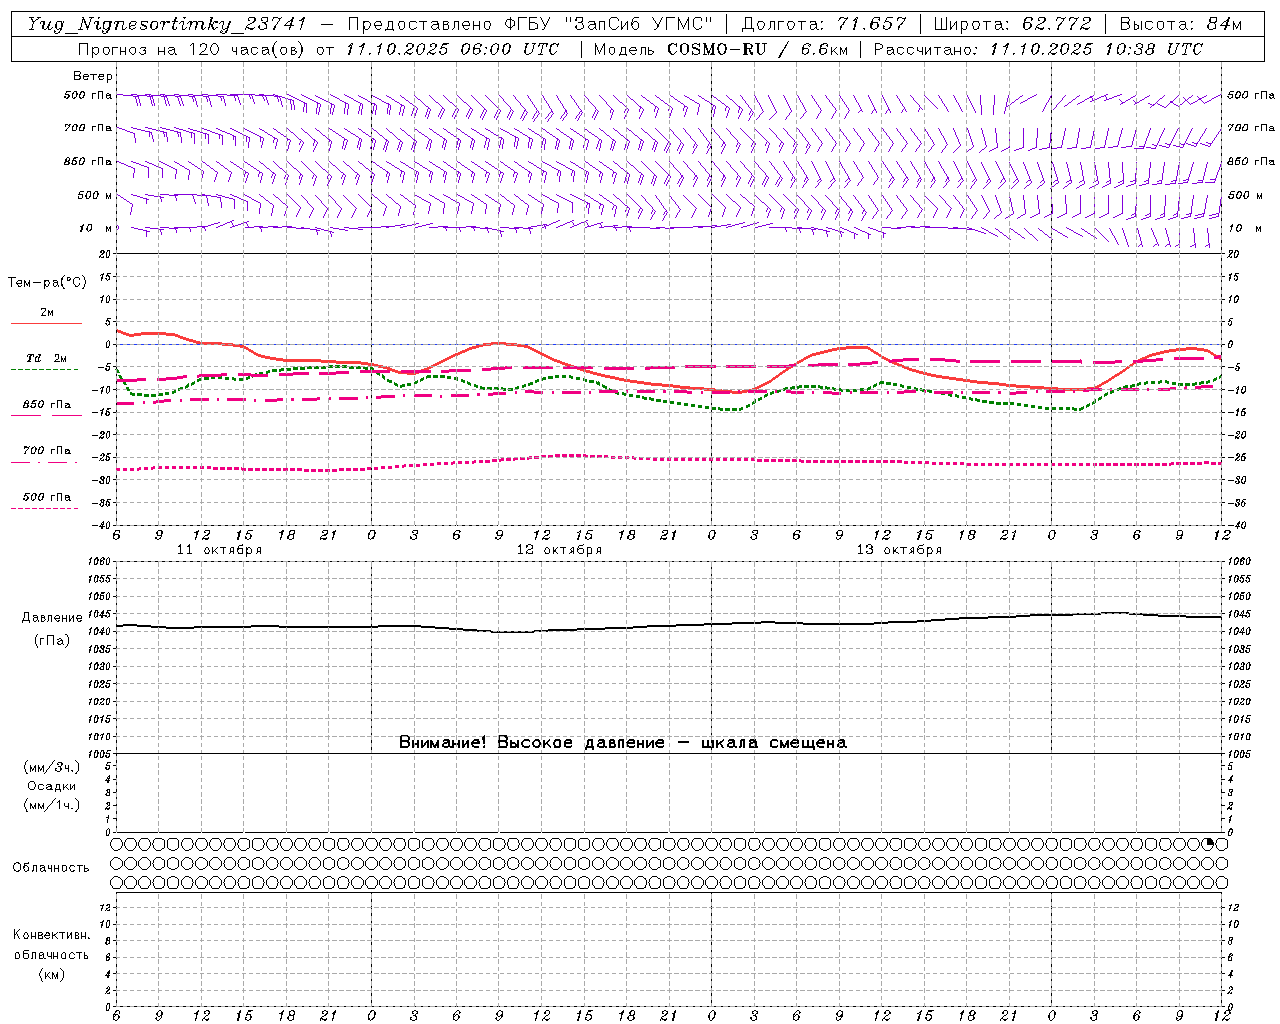
Task: Click the text Прогноз на 120 часа(ов)
Action: click(192, 49)
